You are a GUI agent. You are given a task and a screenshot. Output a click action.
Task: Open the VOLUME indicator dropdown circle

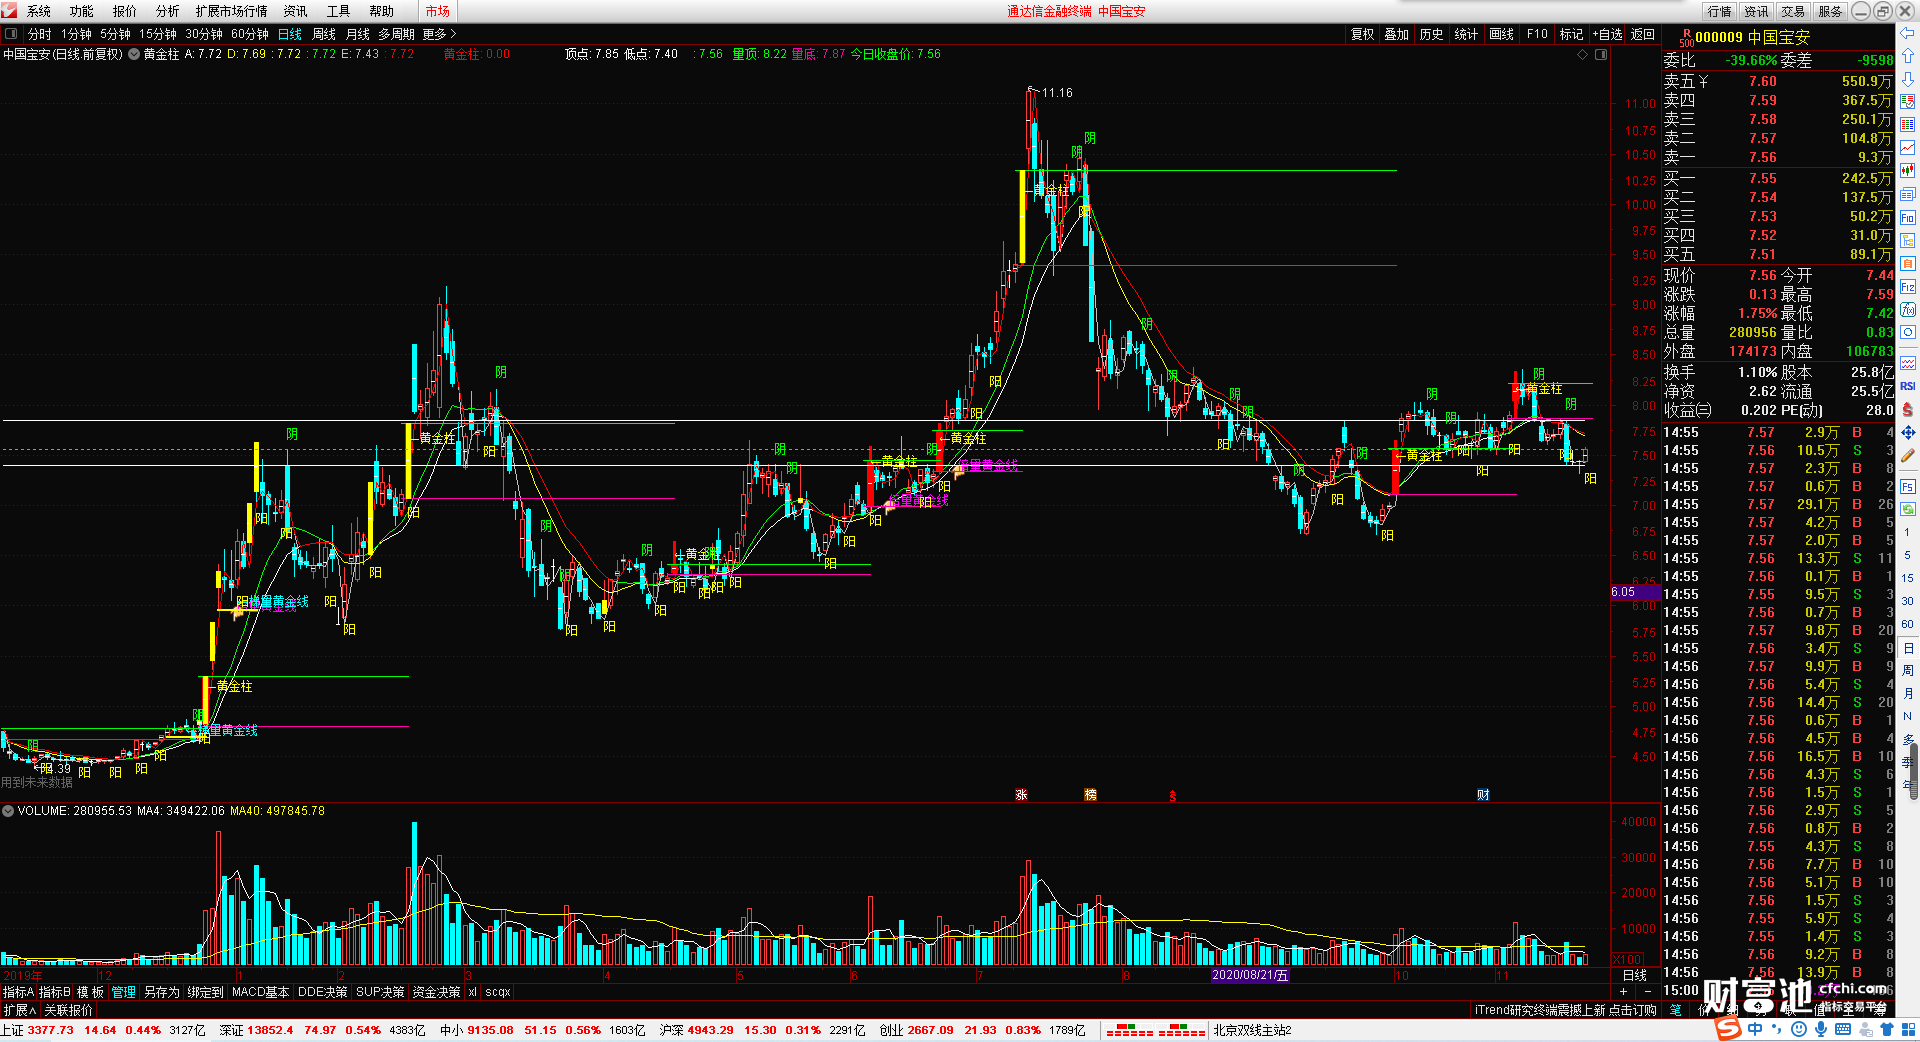tap(8, 811)
